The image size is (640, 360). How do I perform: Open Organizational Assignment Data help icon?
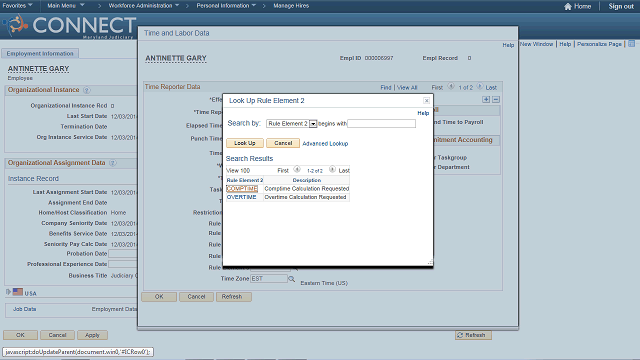113,163
